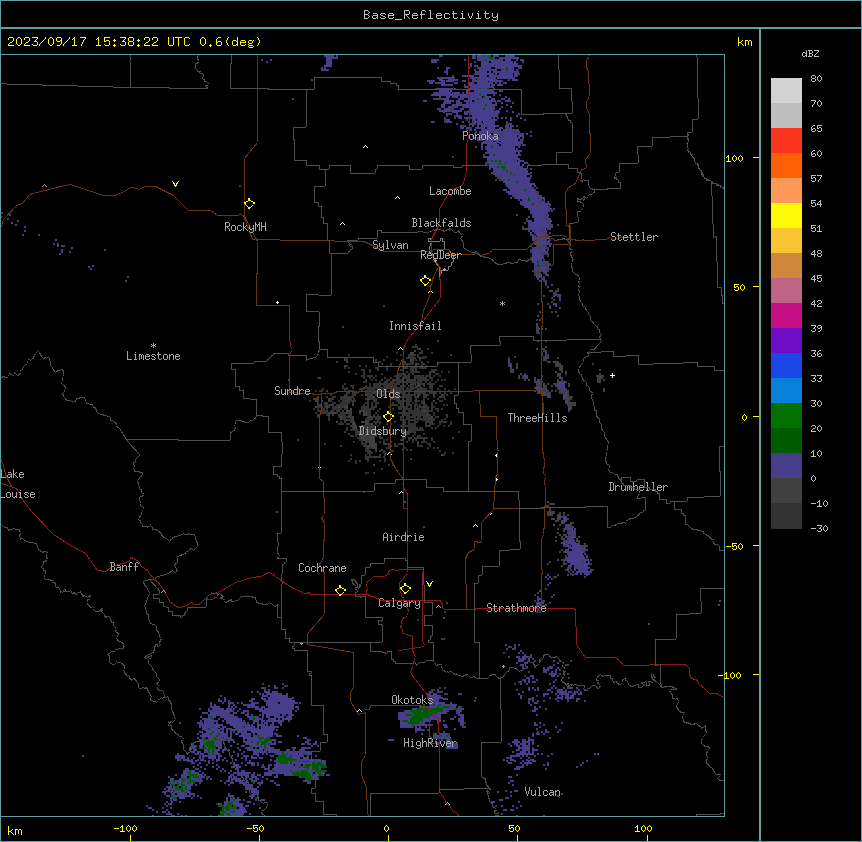
Task: Click the Limestone label
Action: click(153, 356)
